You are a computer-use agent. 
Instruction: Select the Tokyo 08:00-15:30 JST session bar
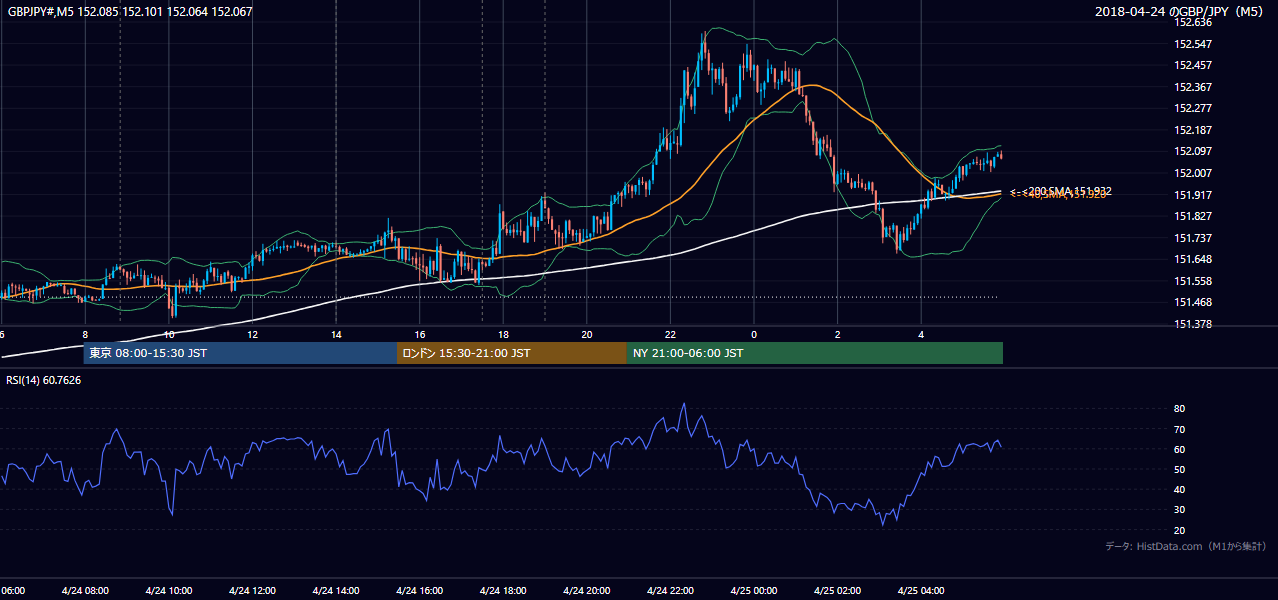pos(240,353)
